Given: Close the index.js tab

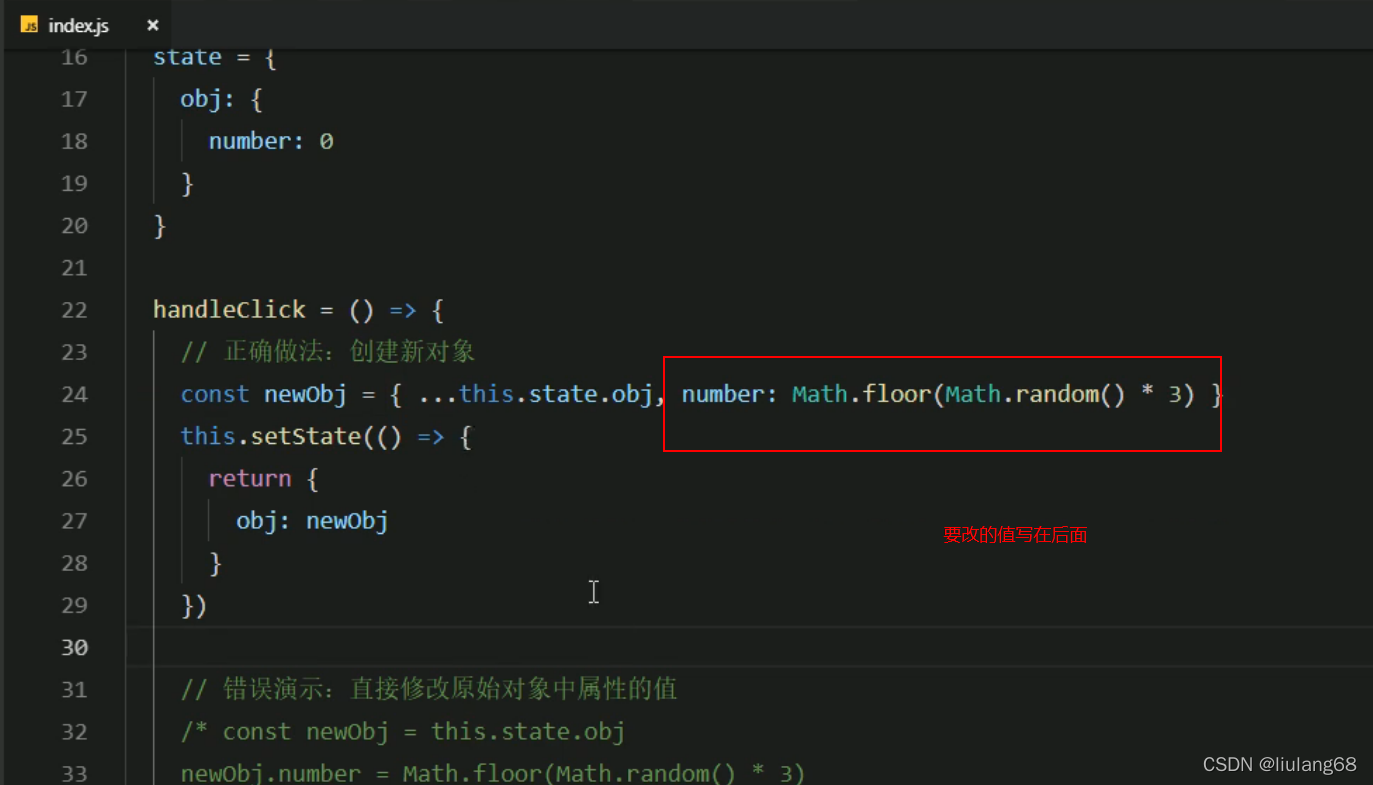Looking at the screenshot, I should (152, 25).
